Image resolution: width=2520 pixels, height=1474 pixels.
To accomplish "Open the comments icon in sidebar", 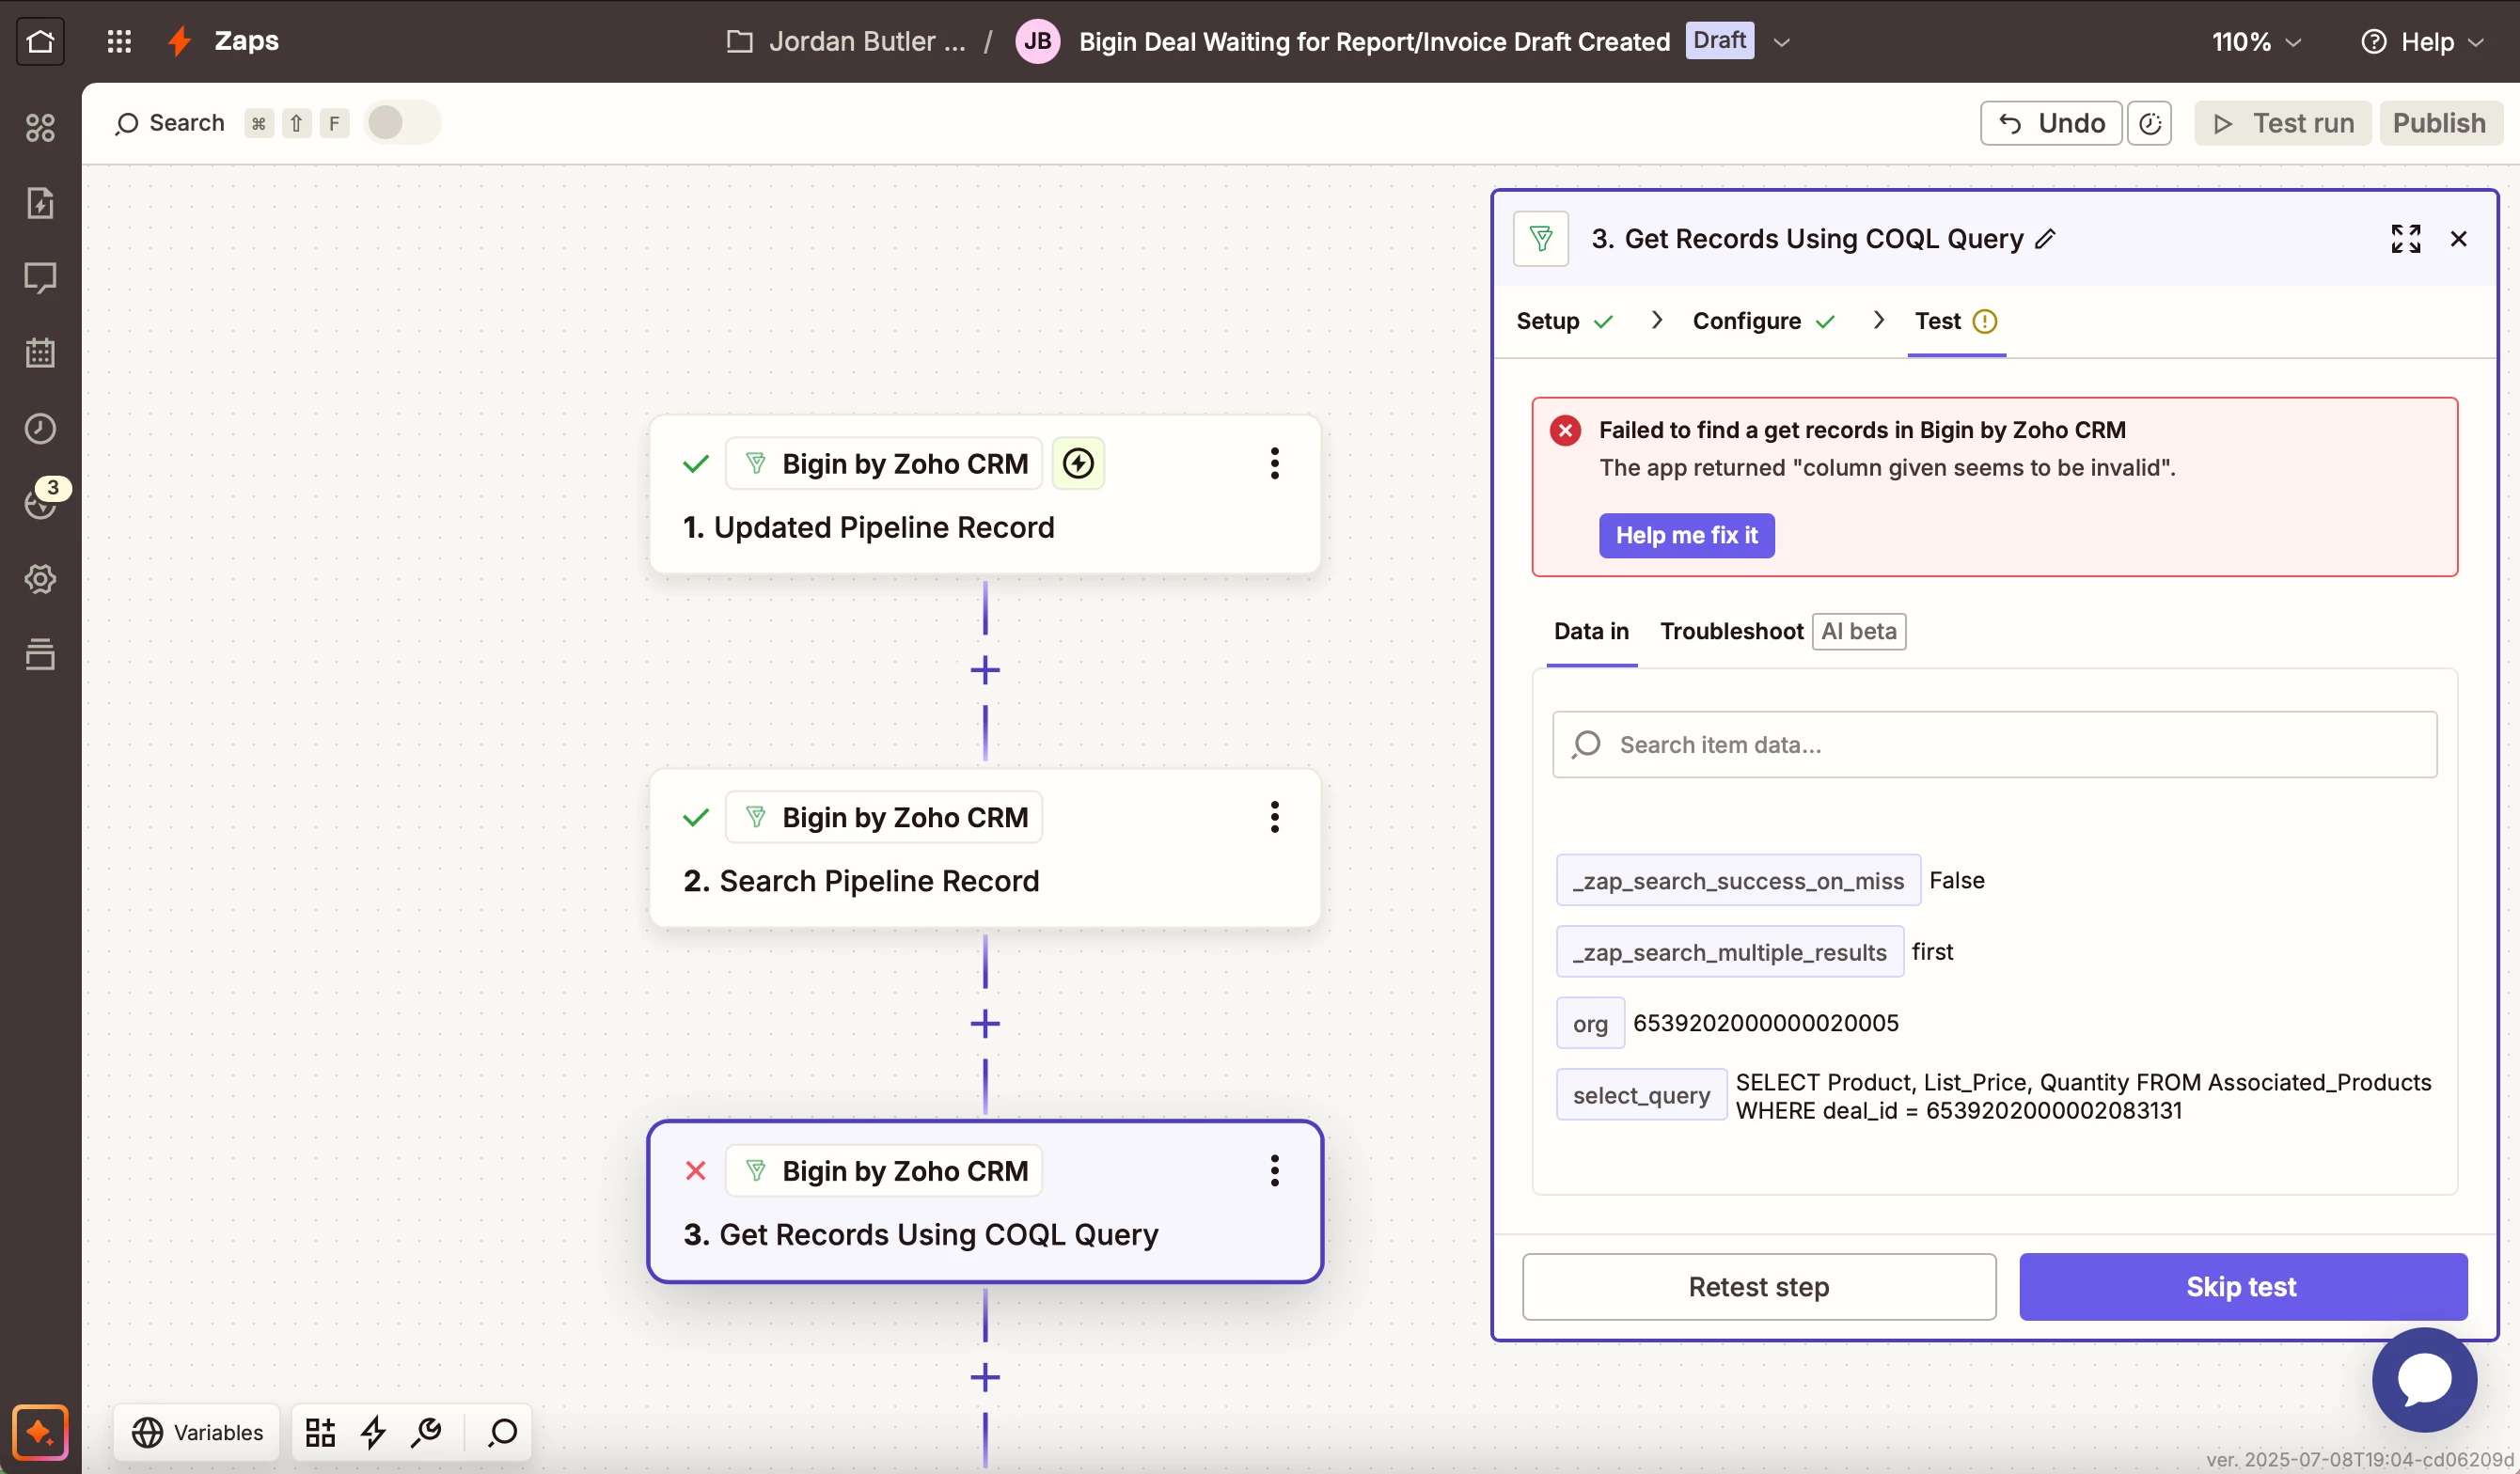I will click(x=40, y=278).
